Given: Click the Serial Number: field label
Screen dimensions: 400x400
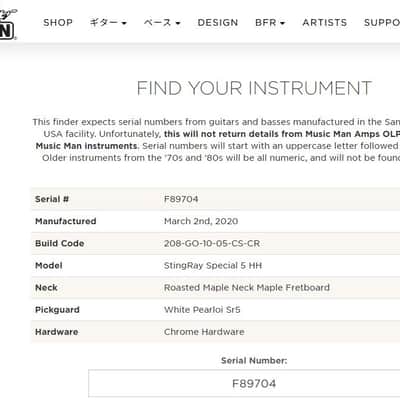Looking at the screenshot, I should 254,360.
